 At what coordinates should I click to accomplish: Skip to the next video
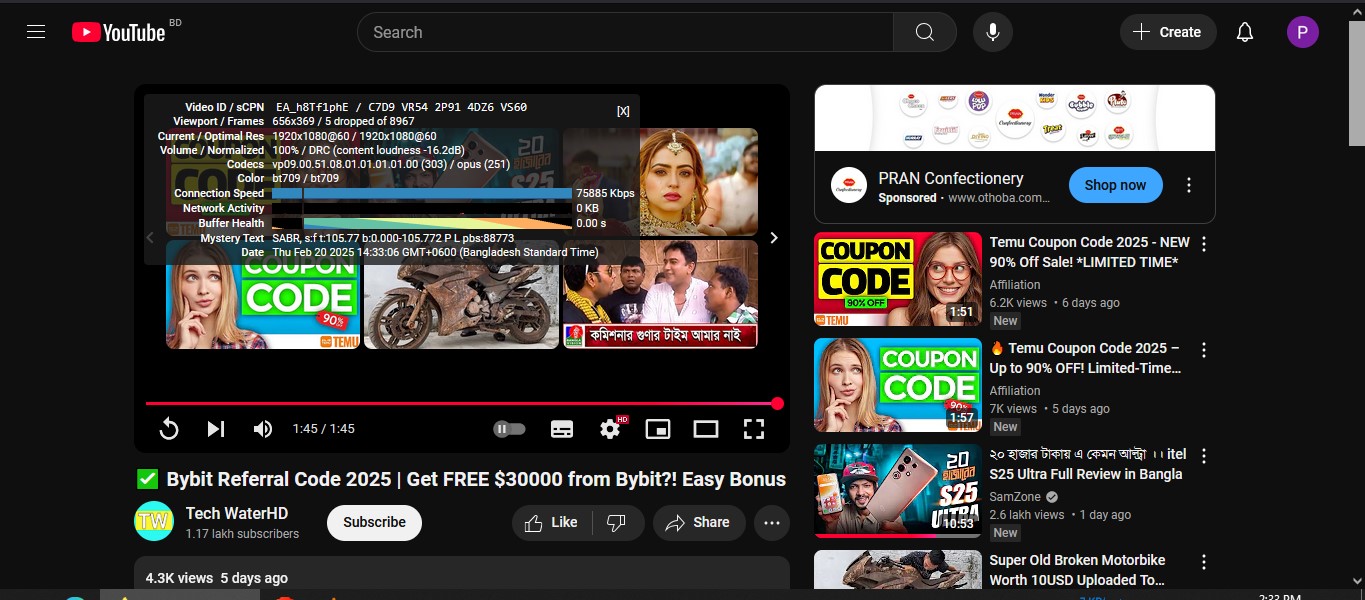click(215, 429)
